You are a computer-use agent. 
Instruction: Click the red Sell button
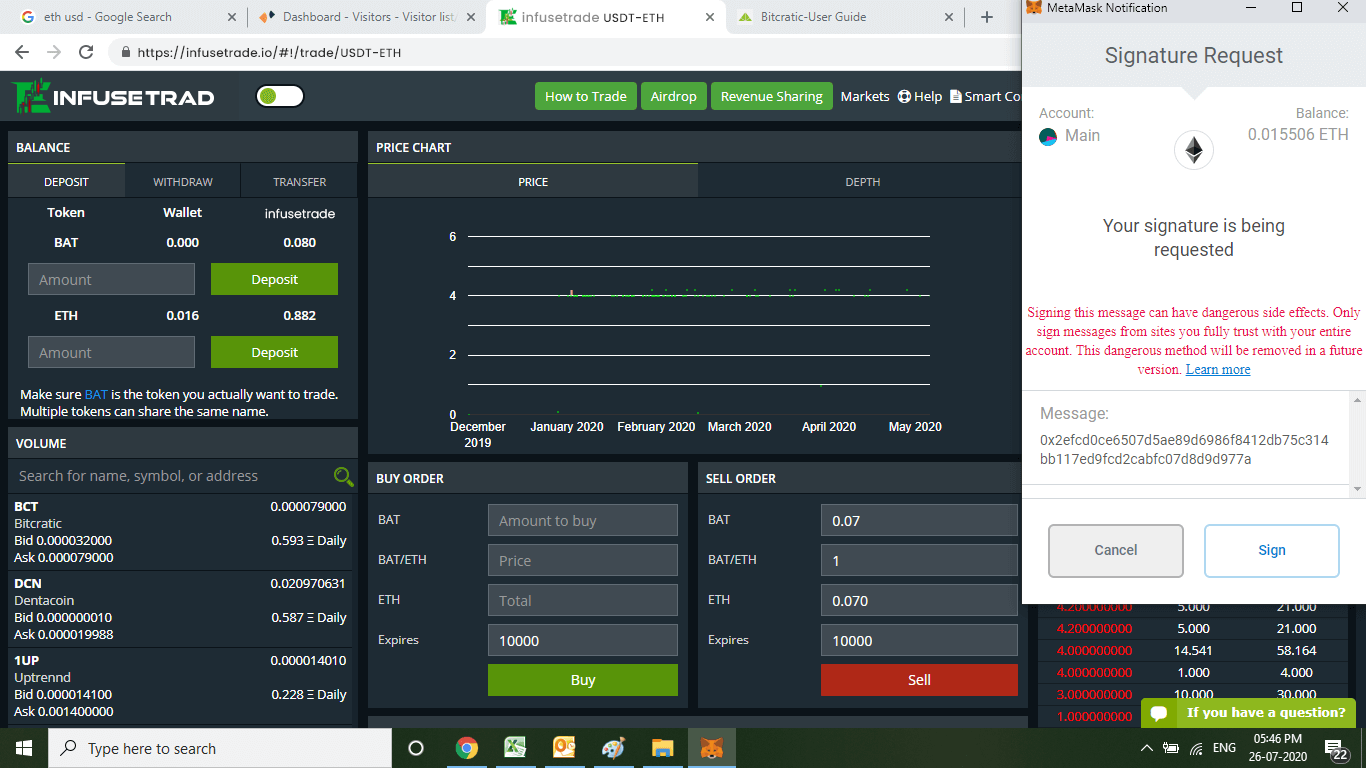pos(919,680)
